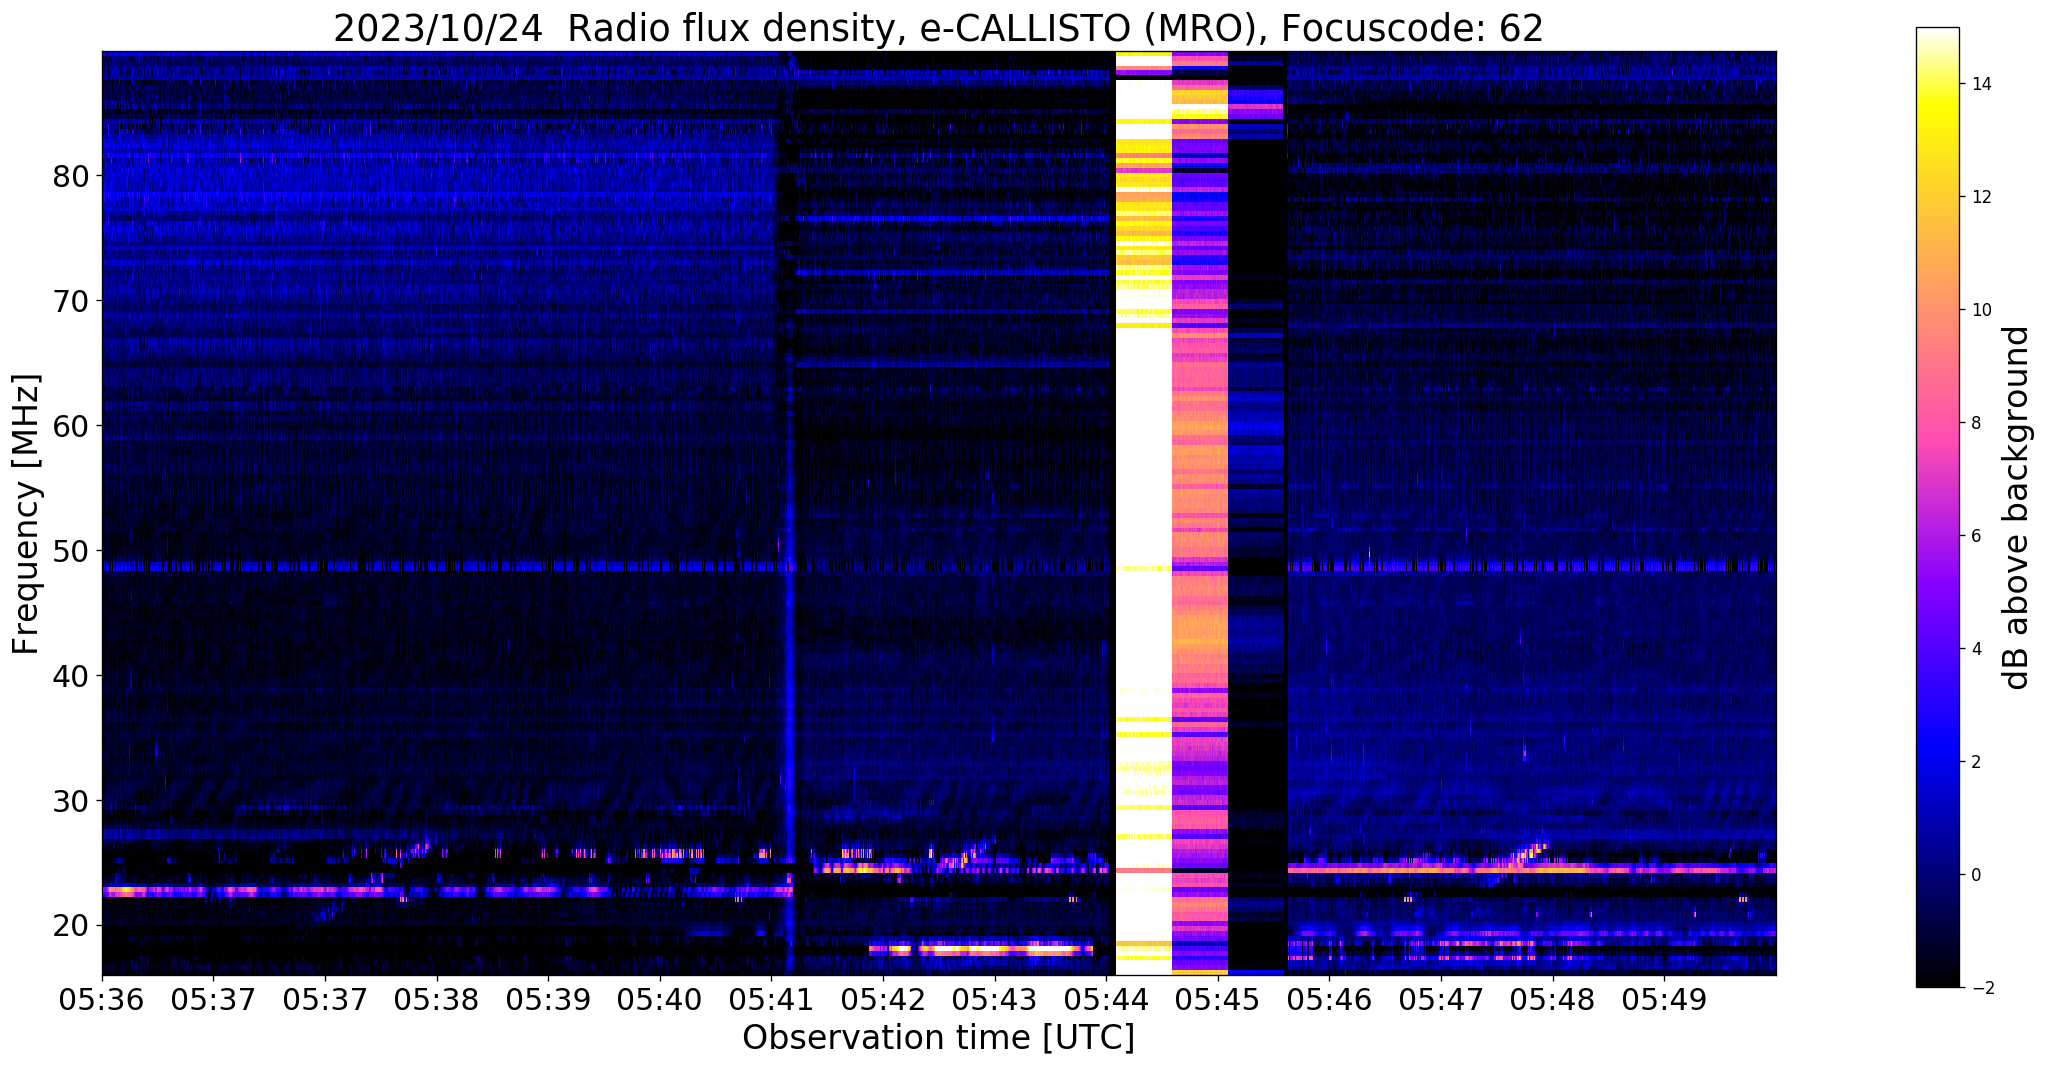Click the "dB above background" colorbar label
This screenshot has width=2047, height=1067.
coord(2016,507)
